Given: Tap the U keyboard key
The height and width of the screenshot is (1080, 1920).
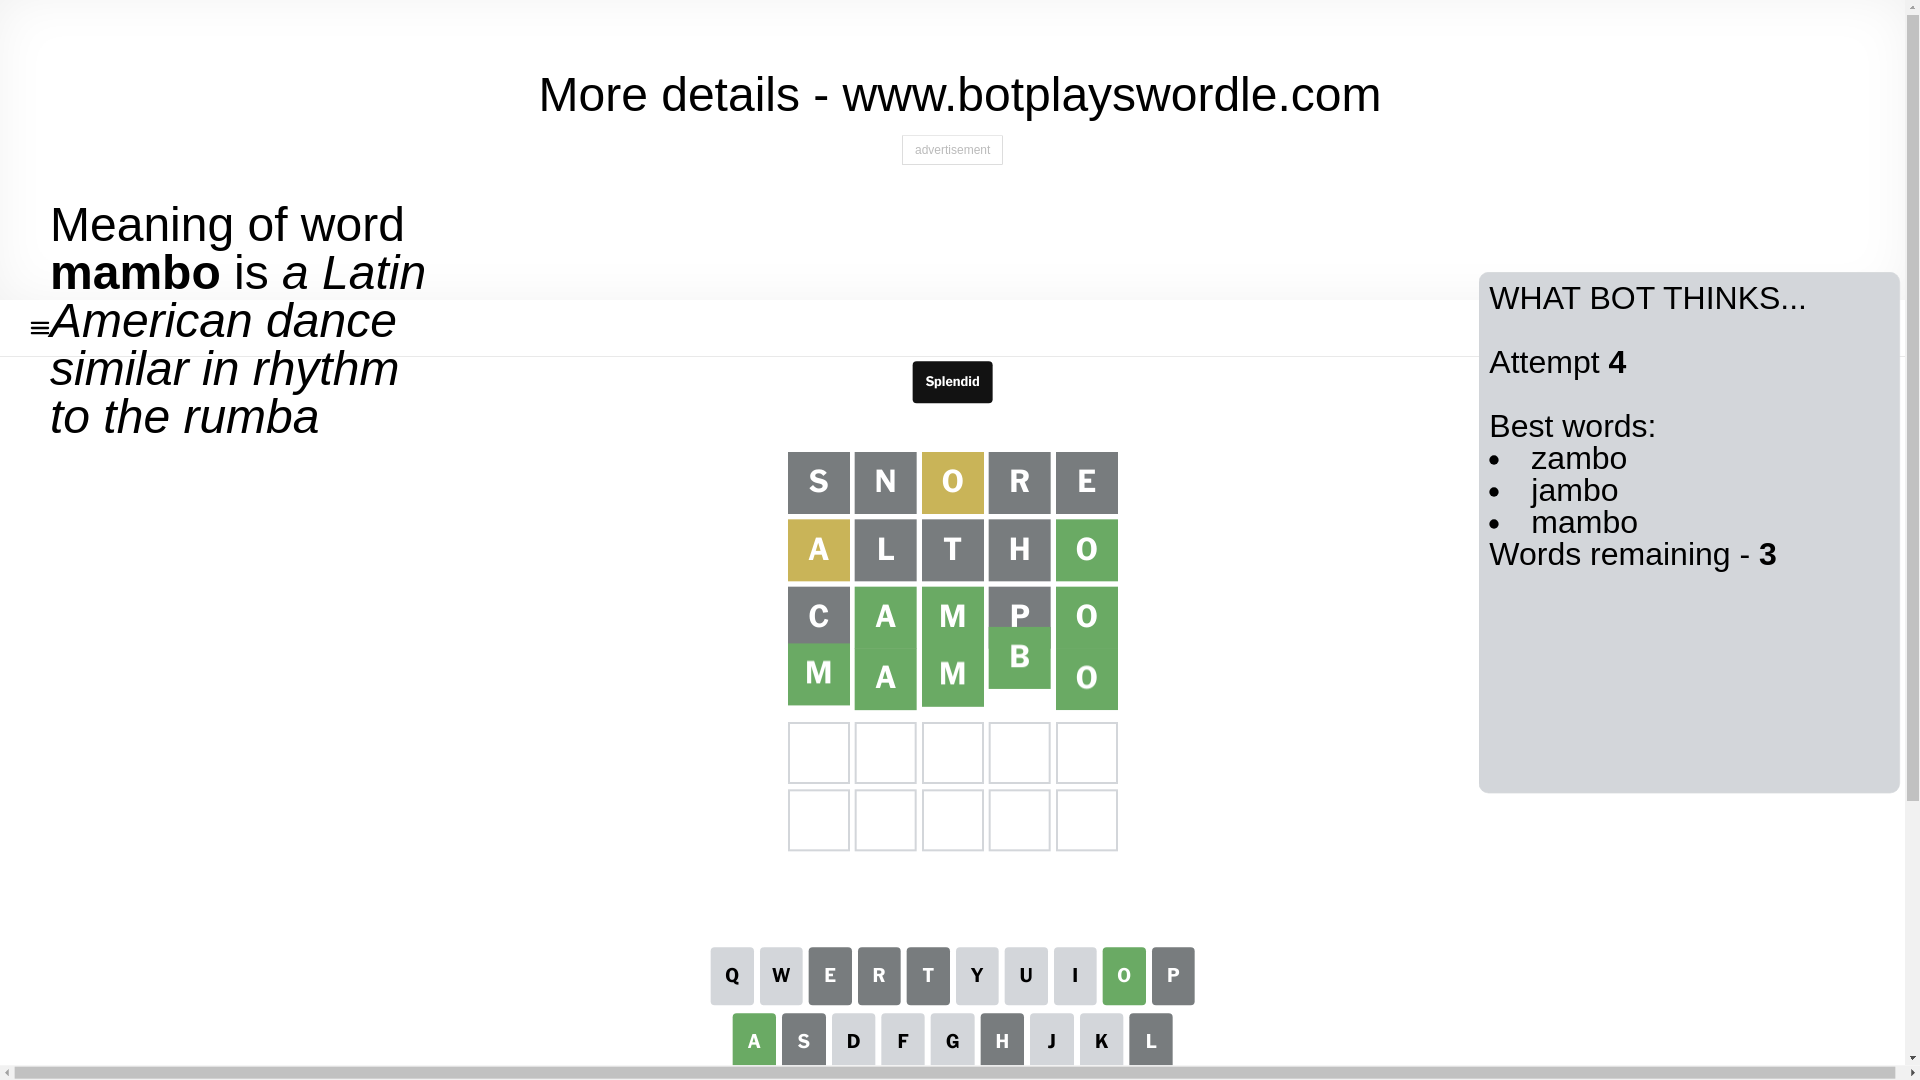Looking at the screenshot, I should click(x=1026, y=976).
